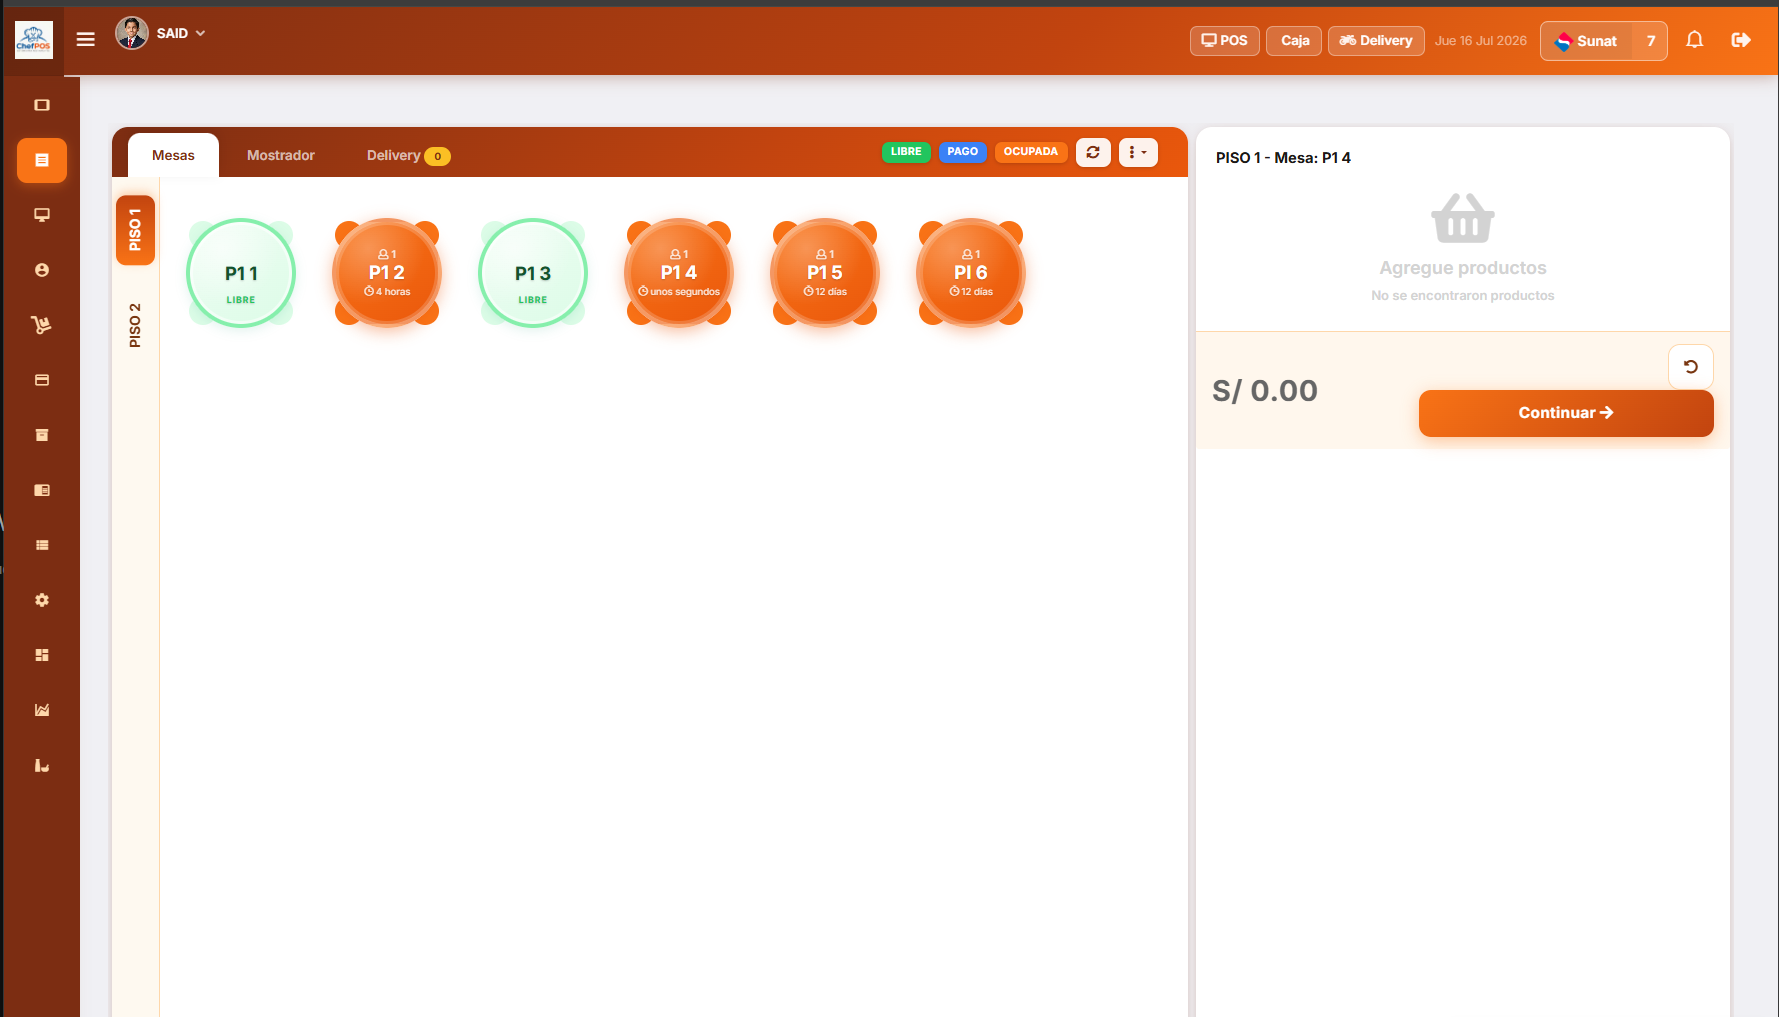Select the PISO 2 floor tab
Viewport: 1779px width, 1017px height.
135,325
